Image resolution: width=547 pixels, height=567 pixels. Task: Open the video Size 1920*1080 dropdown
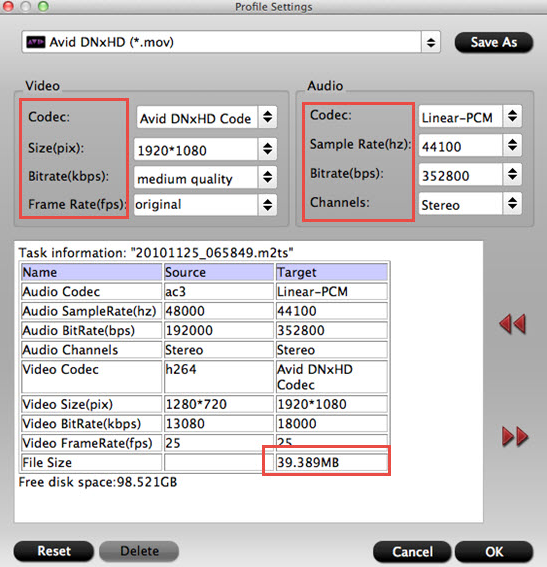(x=268, y=149)
